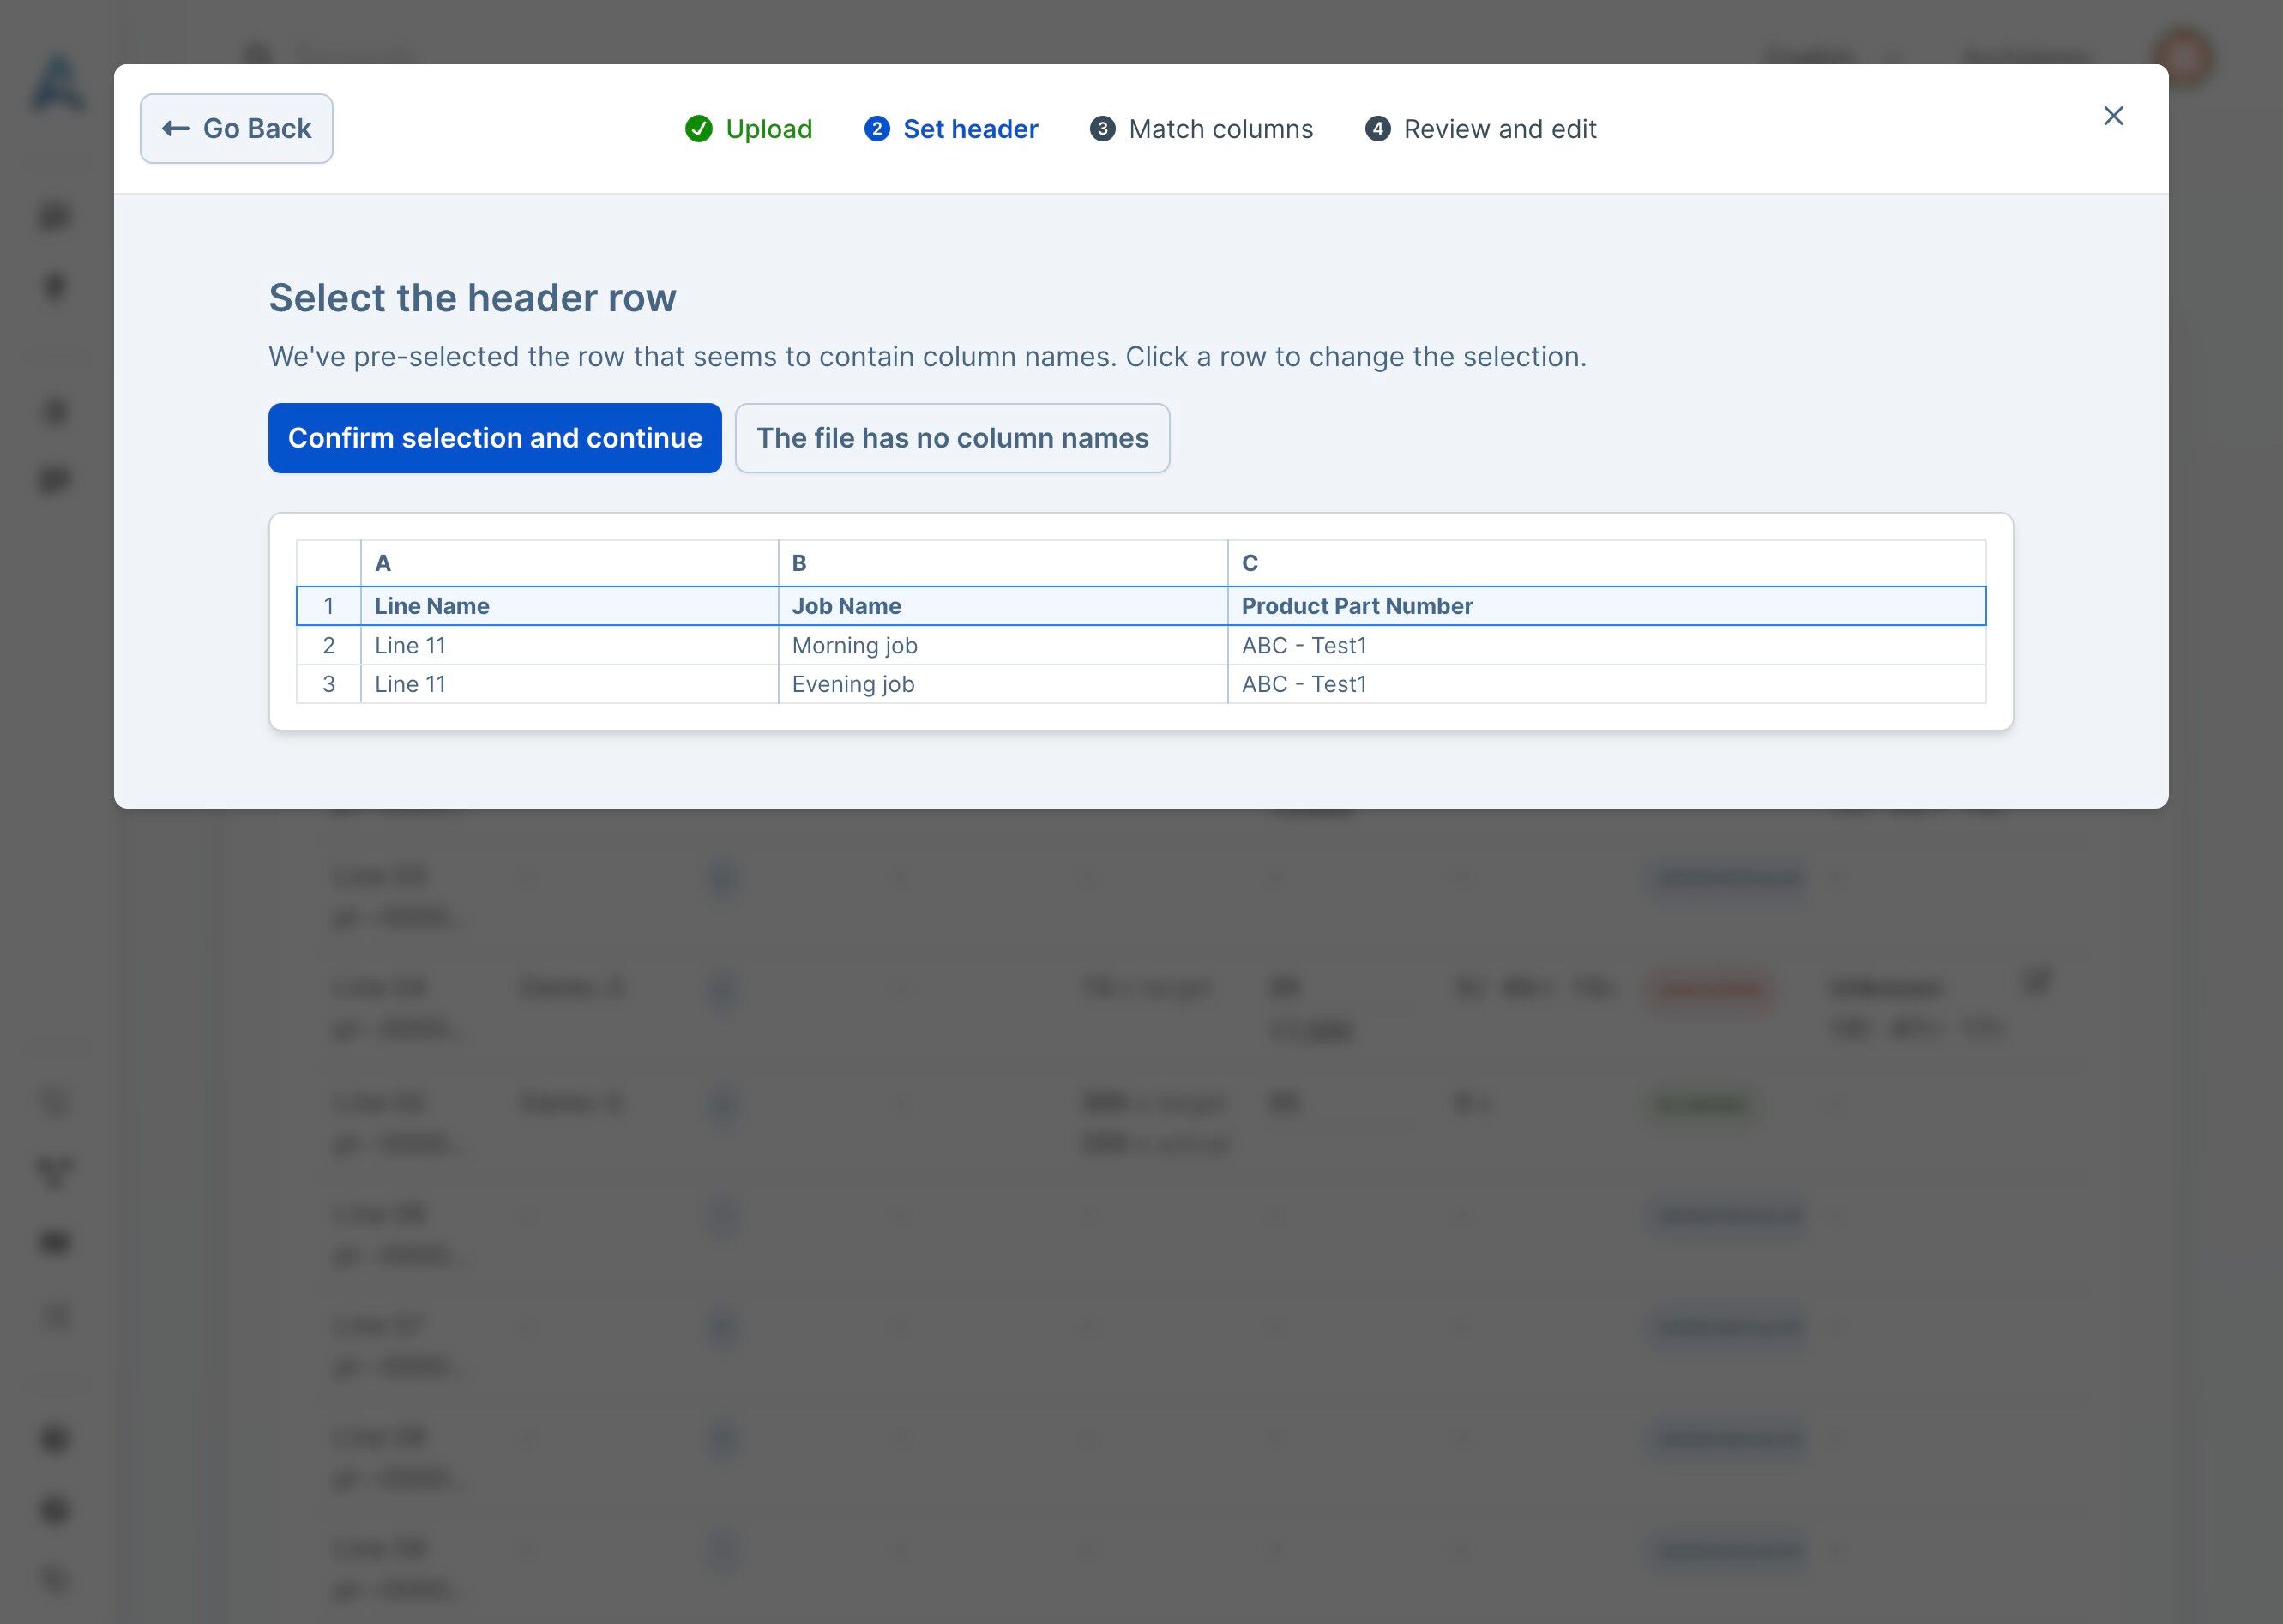Select row number 1 as header
This screenshot has height=1624, width=2283.
click(x=329, y=606)
